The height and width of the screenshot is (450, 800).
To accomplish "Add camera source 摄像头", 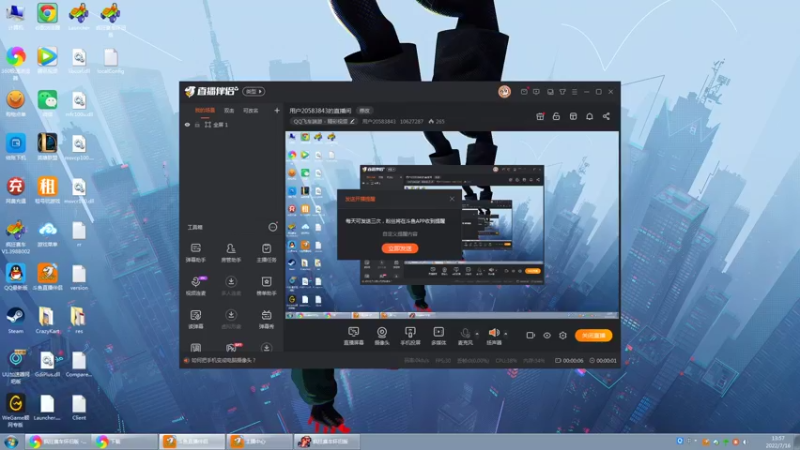I will 382,336.
